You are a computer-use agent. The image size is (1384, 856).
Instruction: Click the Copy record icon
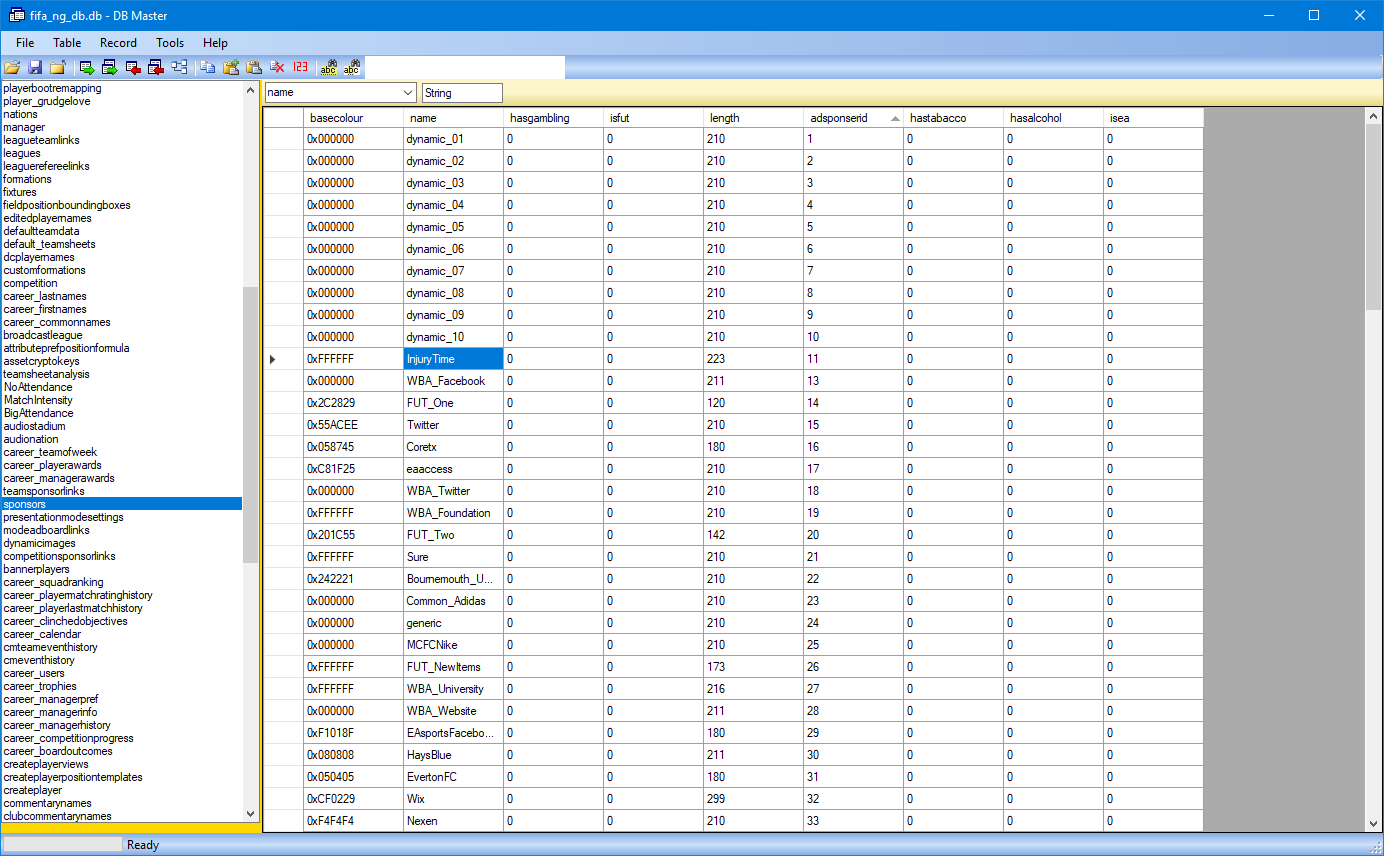[208, 68]
